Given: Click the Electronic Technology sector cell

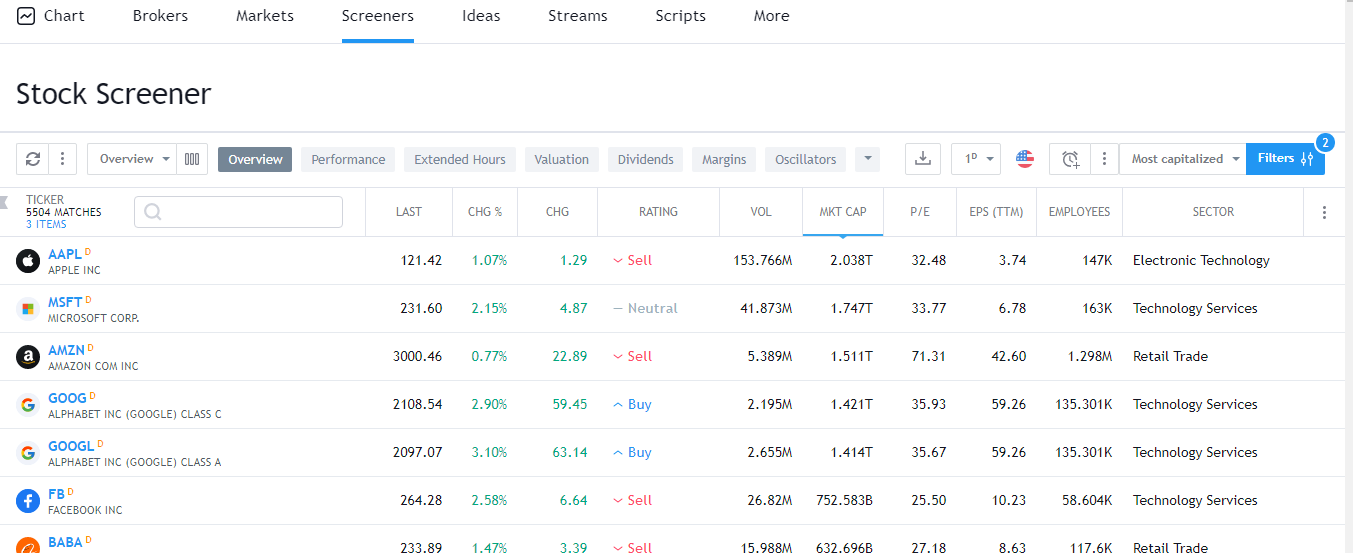Looking at the screenshot, I should click(1201, 261).
